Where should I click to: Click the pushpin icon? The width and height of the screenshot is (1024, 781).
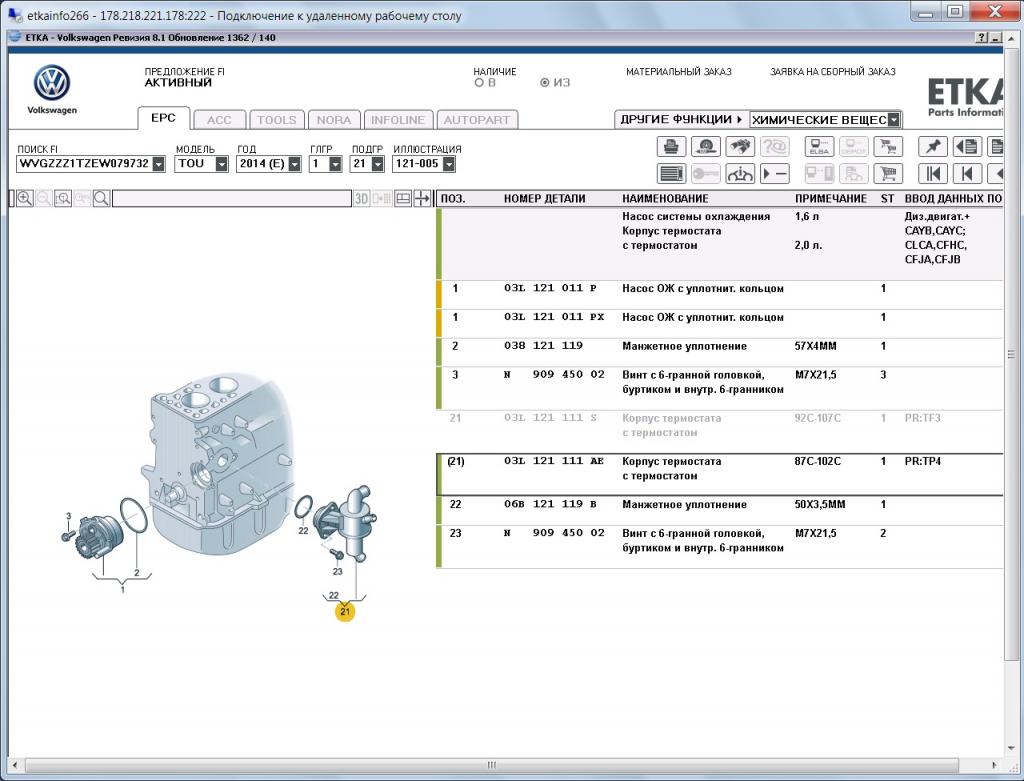(x=933, y=146)
